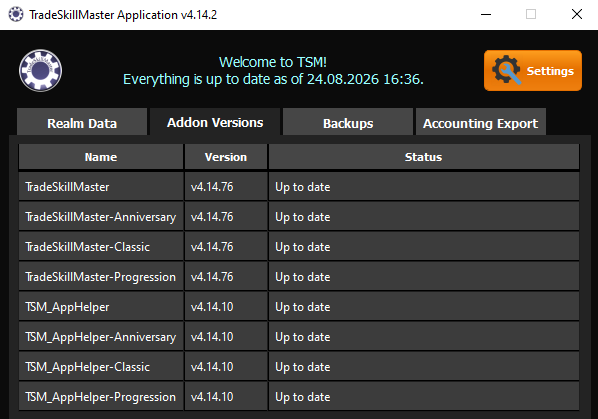Select the TradeSkillMaster-Classic row
The width and height of the screenshot is (598, 419).
click(299, 247)
